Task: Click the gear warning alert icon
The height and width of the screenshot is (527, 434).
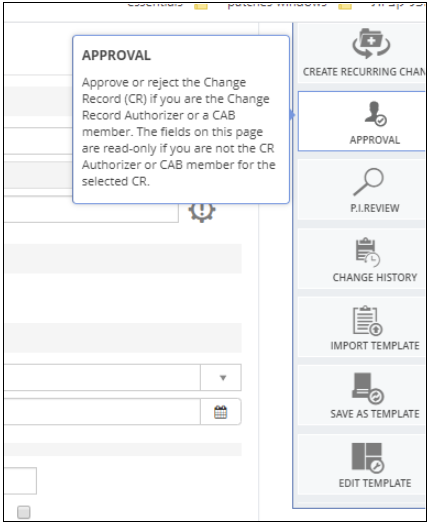Action: tap(202, 212)
